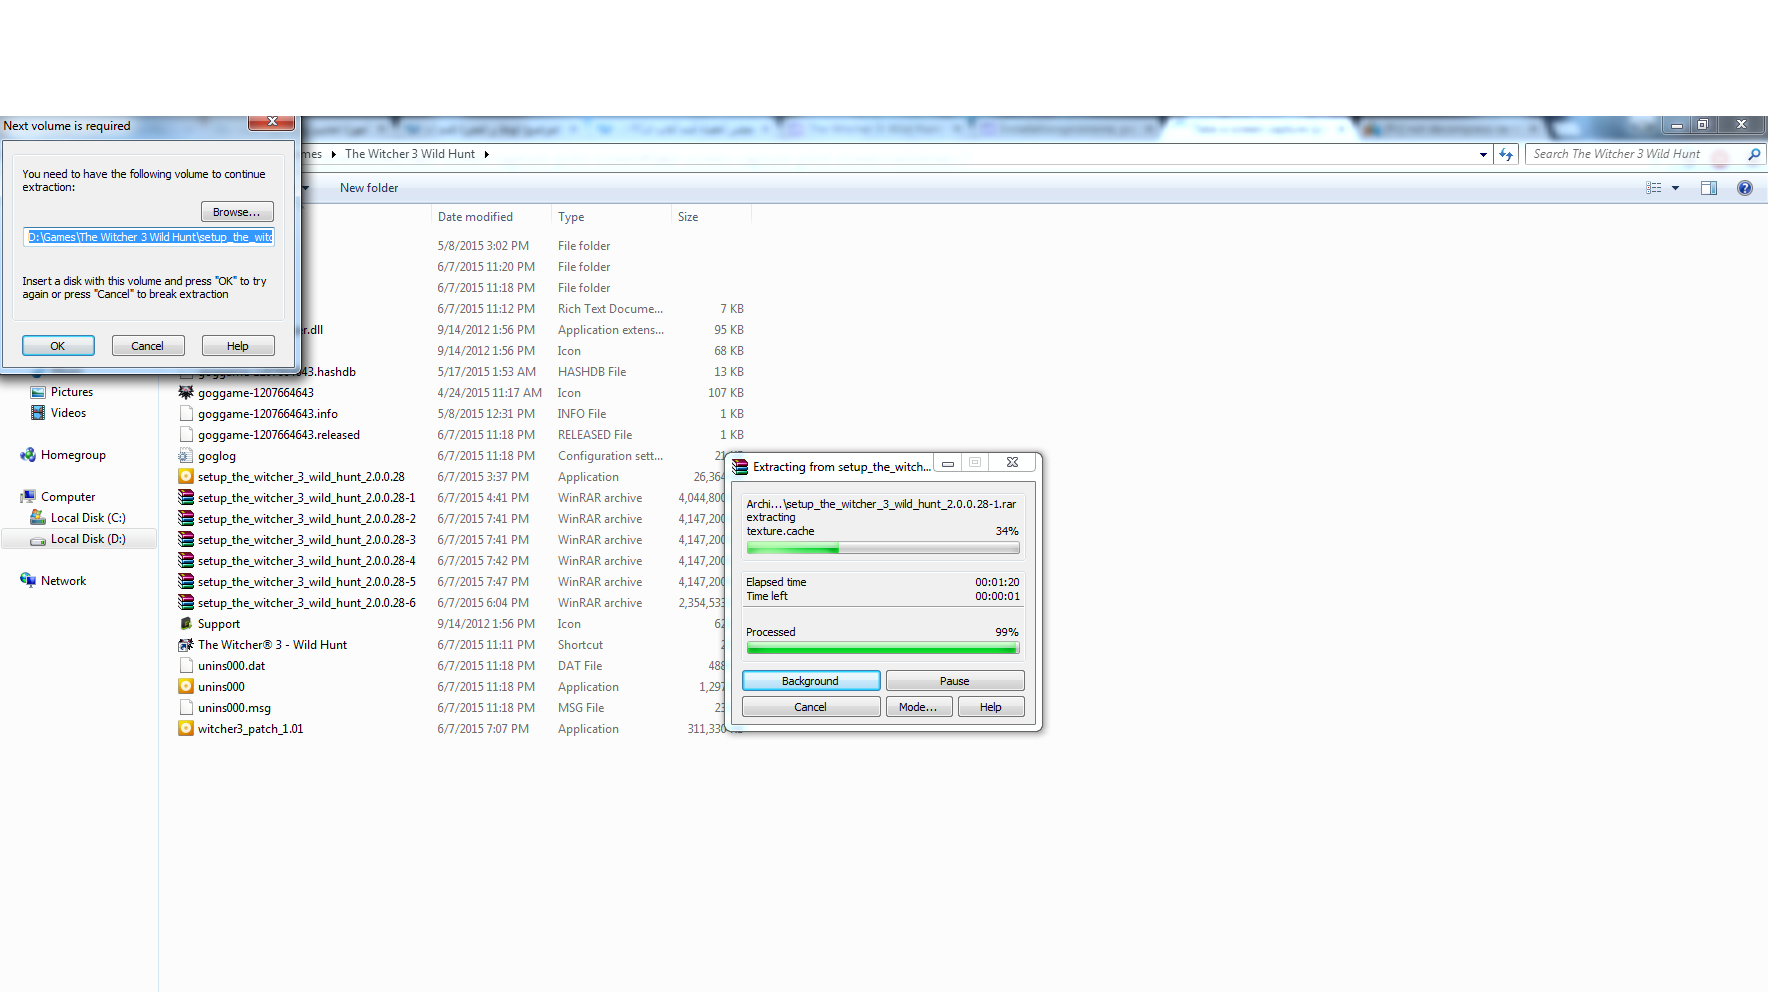Click the WinRAR icon for archive 2.0.0.28-2

(186, 519)
